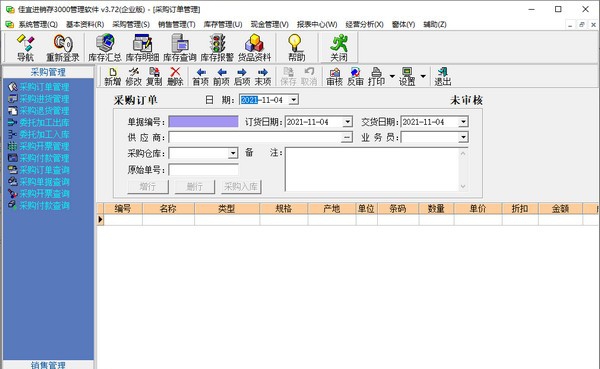Expand the 打印 dropdown arrow

tap(392, 76)
